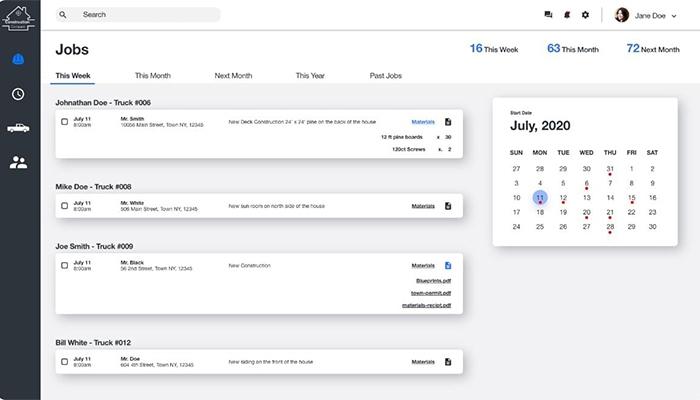
Task: Check the Mr. Doe job checkbox
Action: point(65,362)
